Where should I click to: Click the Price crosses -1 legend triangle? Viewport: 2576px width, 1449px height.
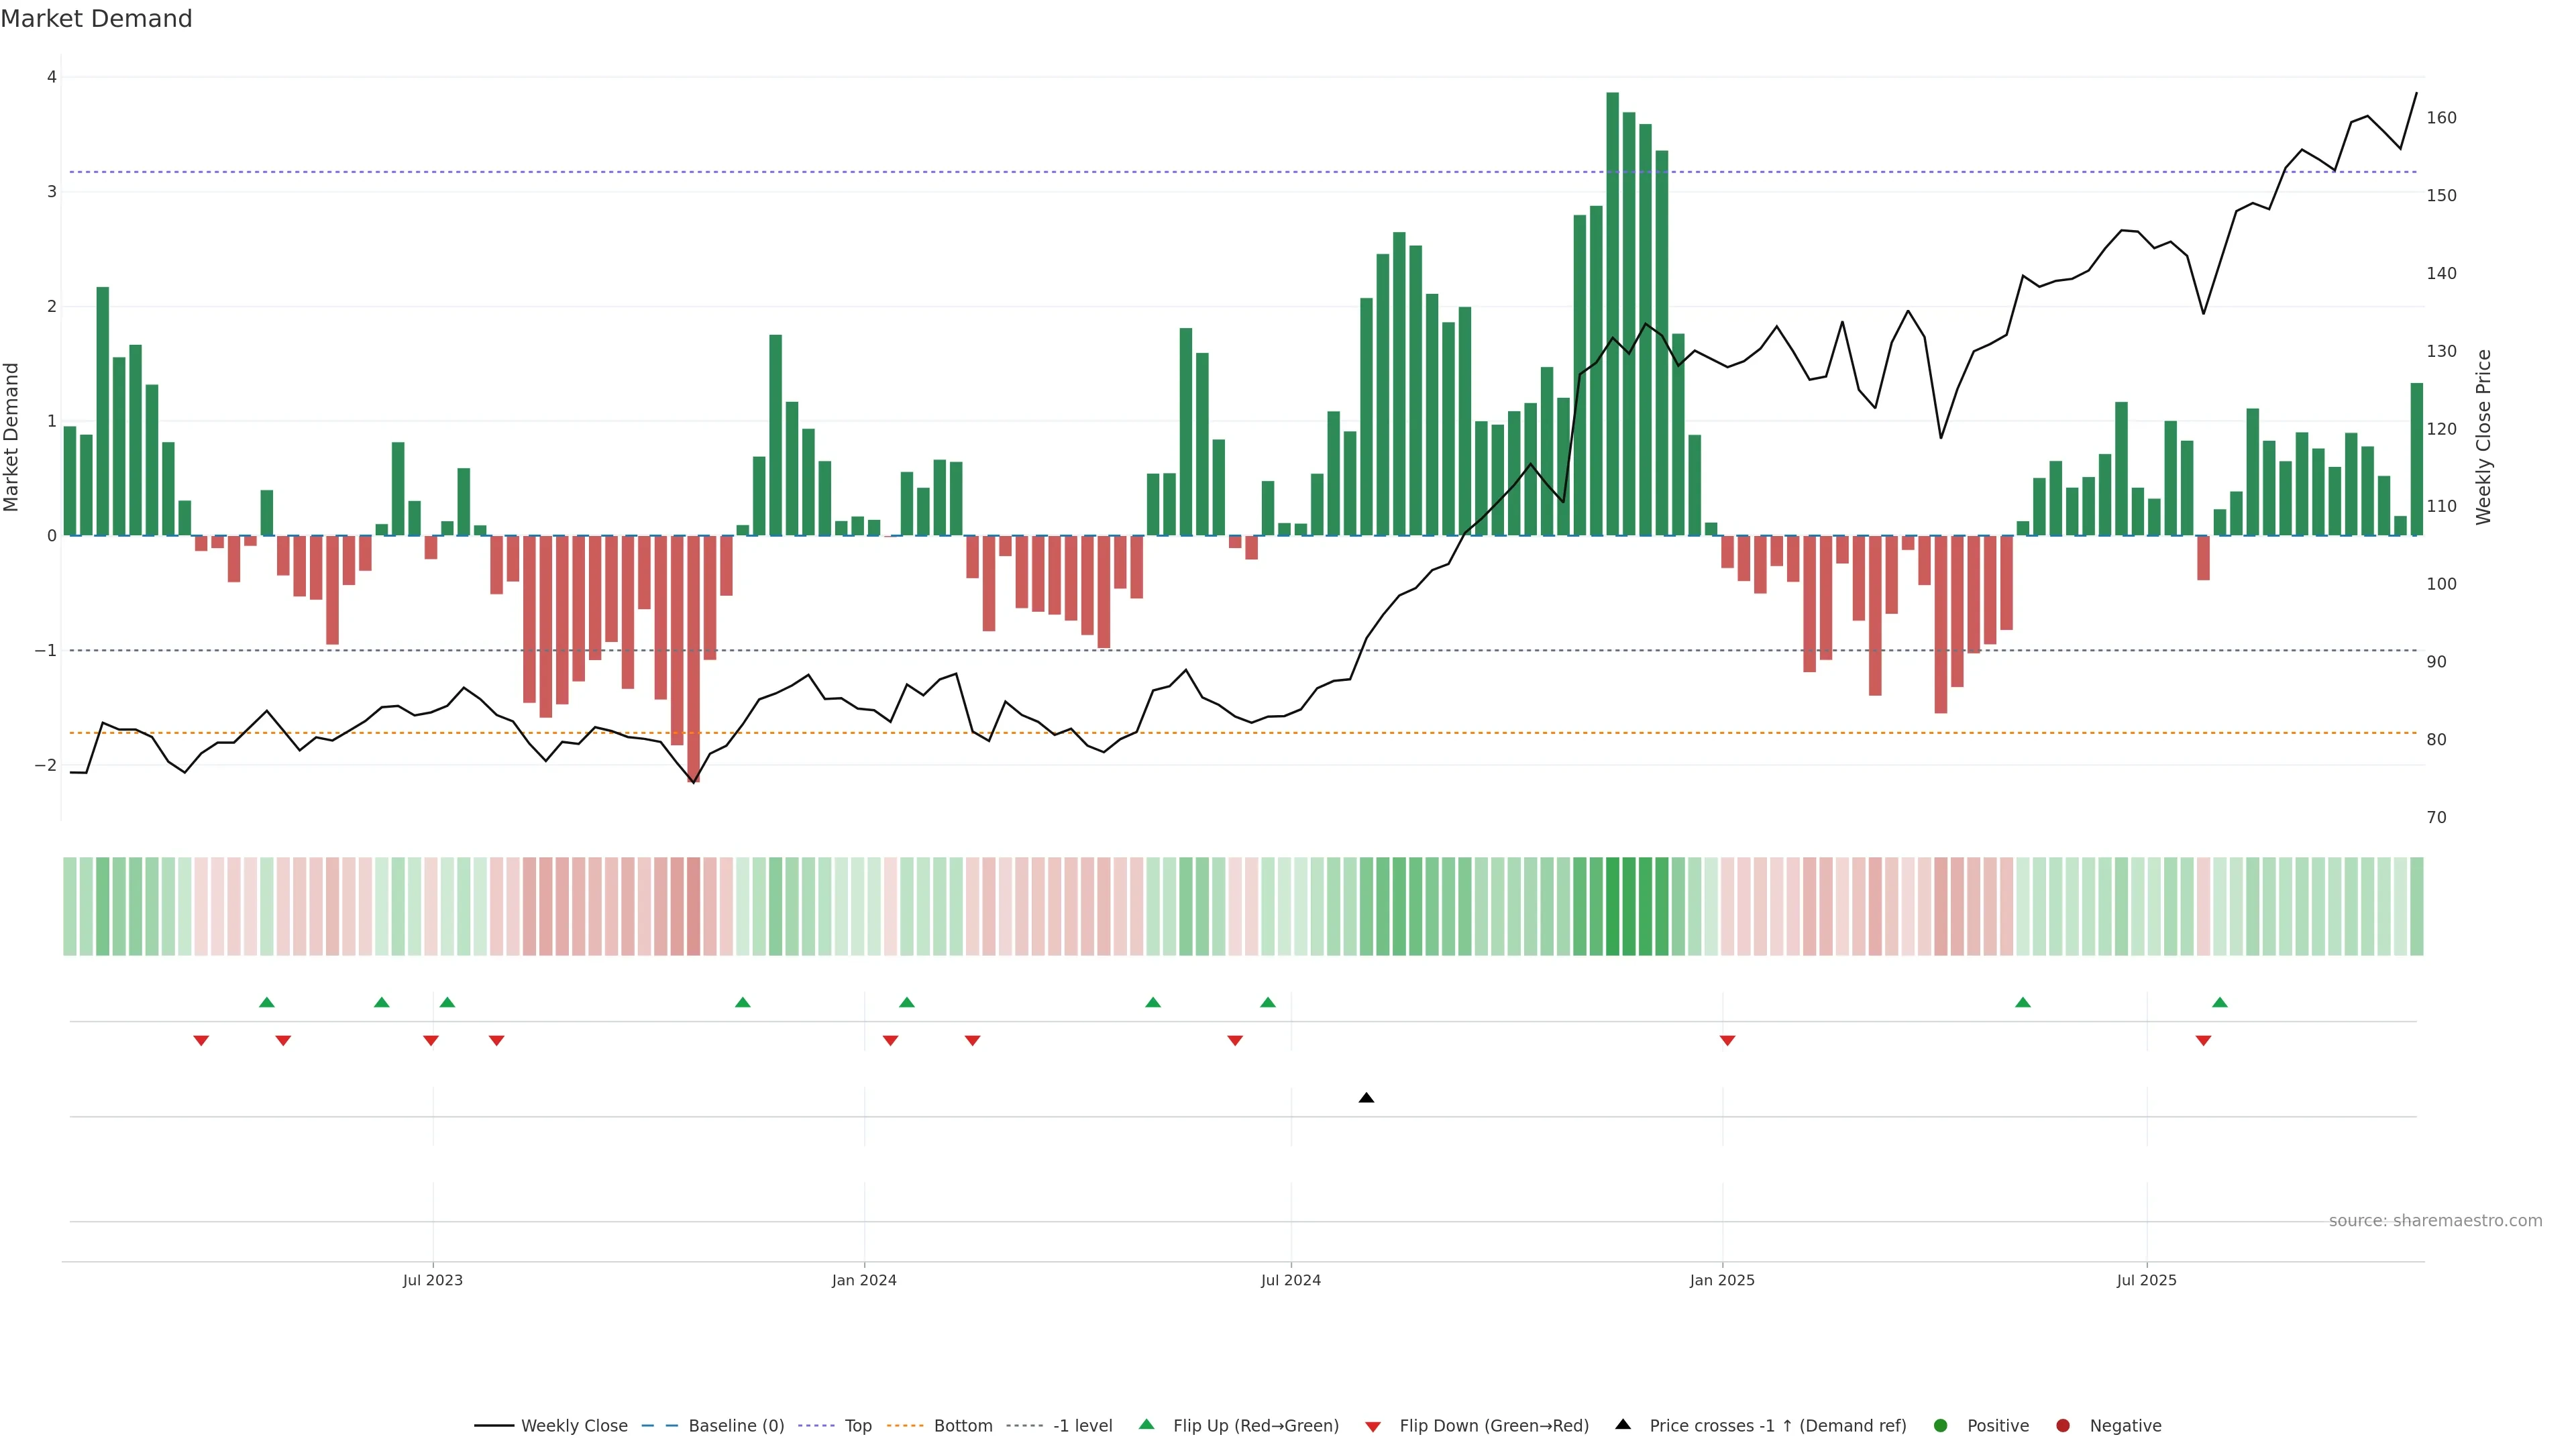(1623, 1425)
